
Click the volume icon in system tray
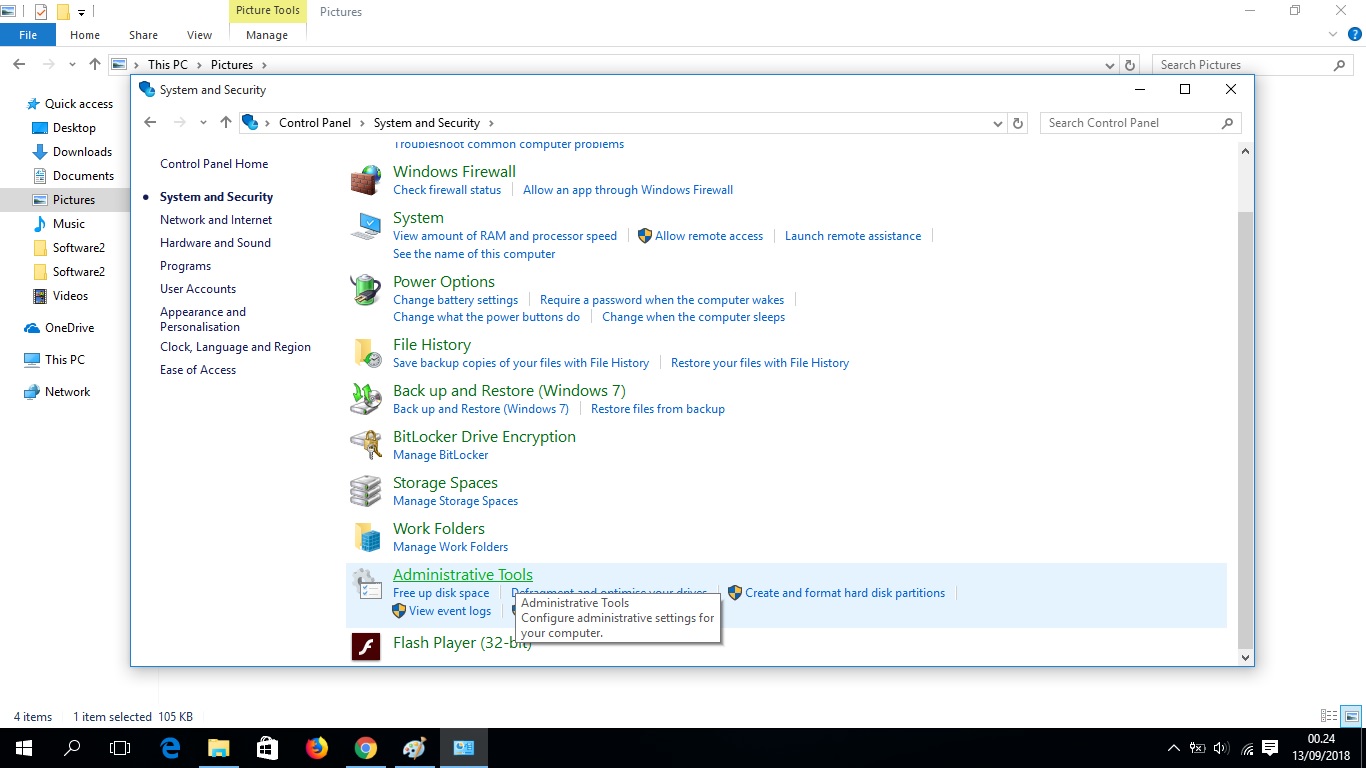tap(1221, 748)
